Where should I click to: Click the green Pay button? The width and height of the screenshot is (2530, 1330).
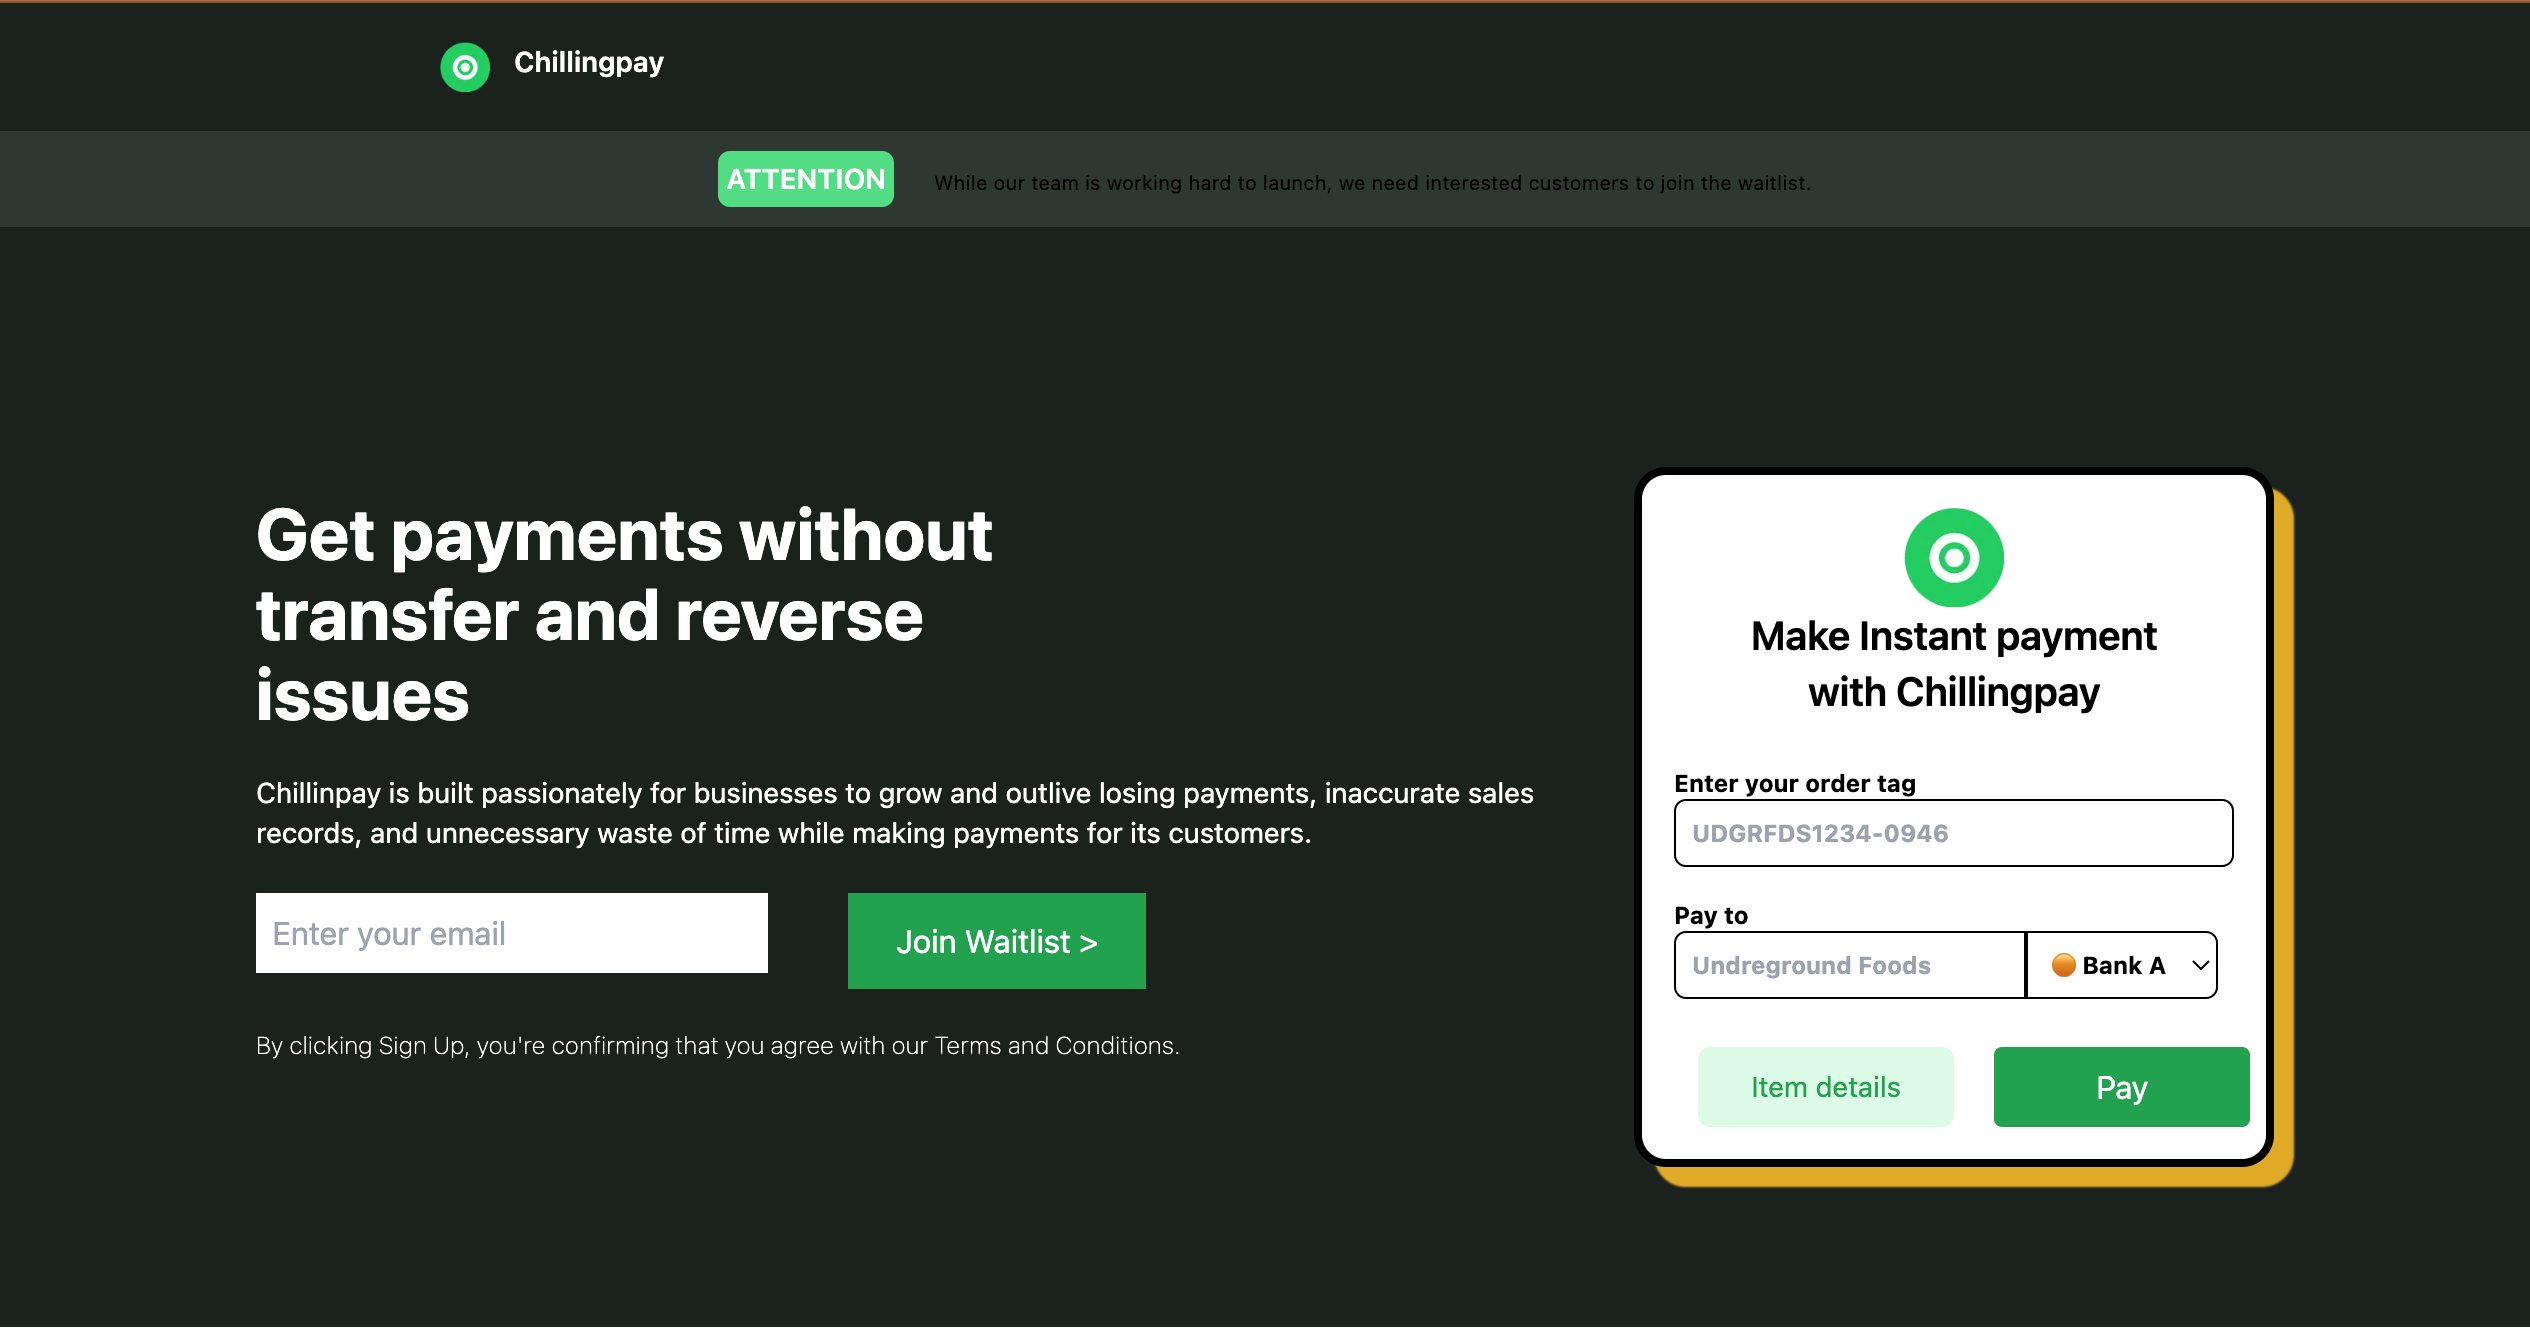tap(2122, 1087)
